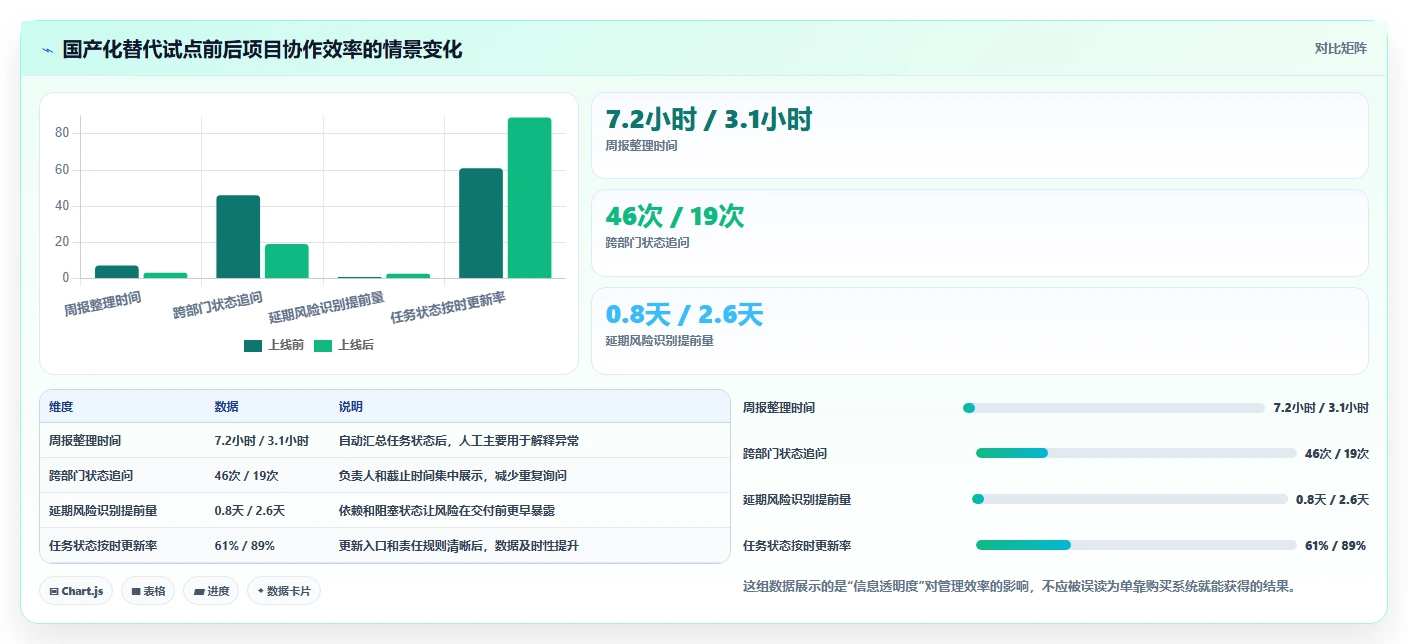Click the Chart.js tag chip
The height and width of the screenshot is (644, 1408).
[x=76, y=591]
